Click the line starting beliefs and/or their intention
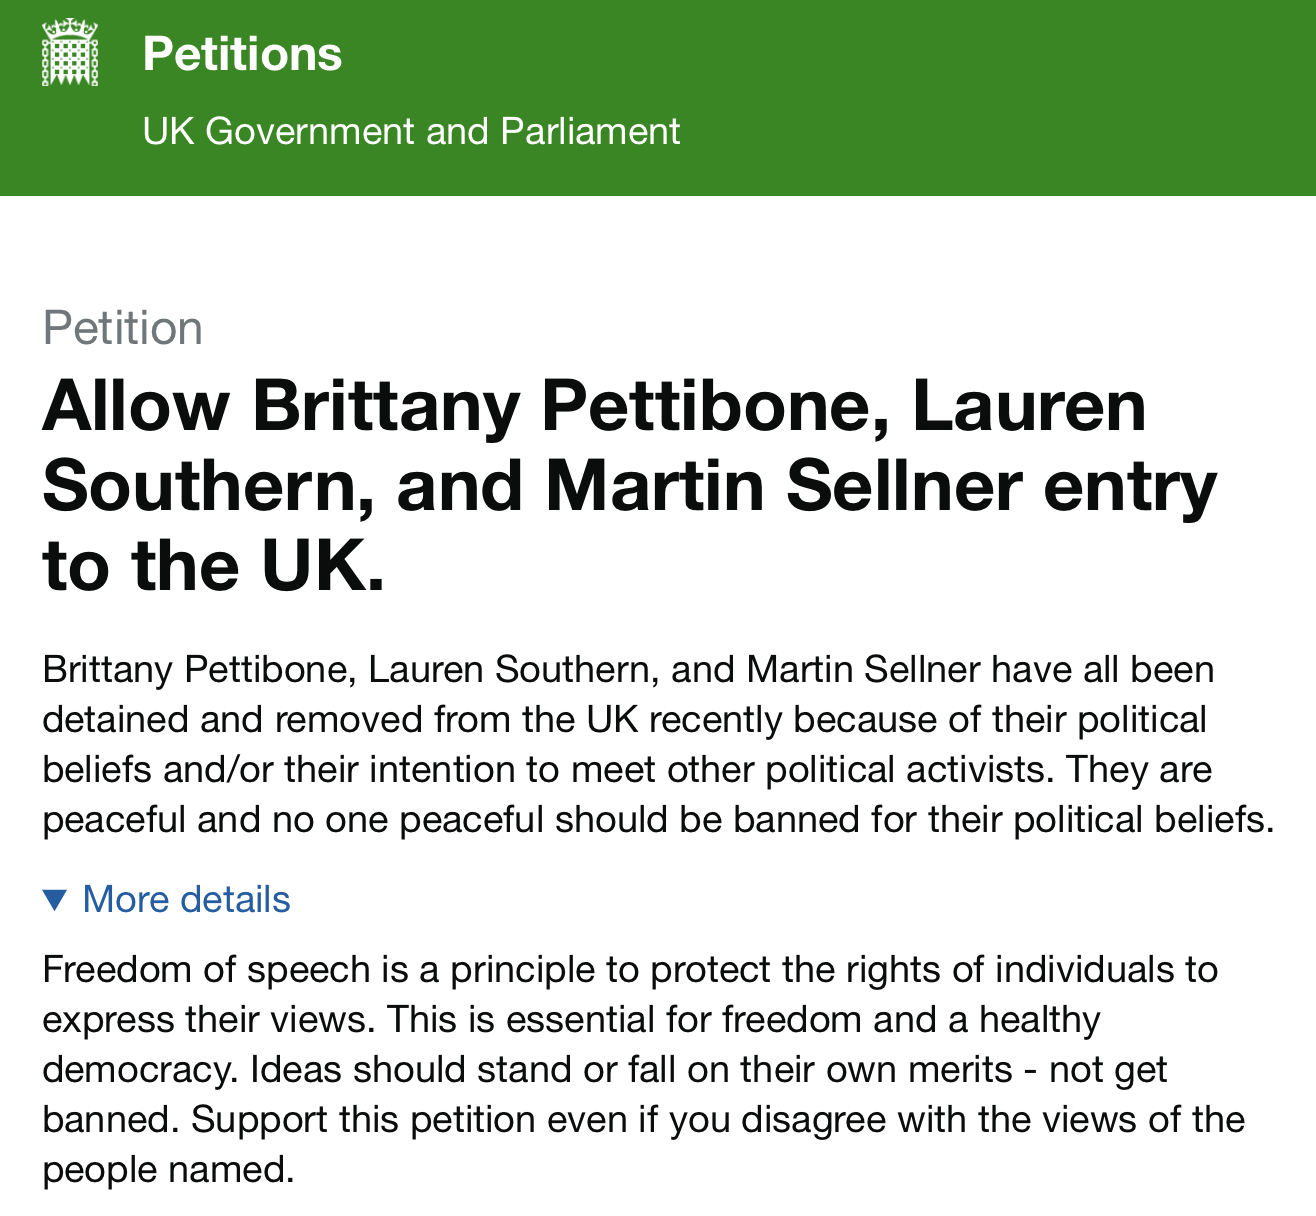This screenshot has height=1216, width=1316. (627, 769)
